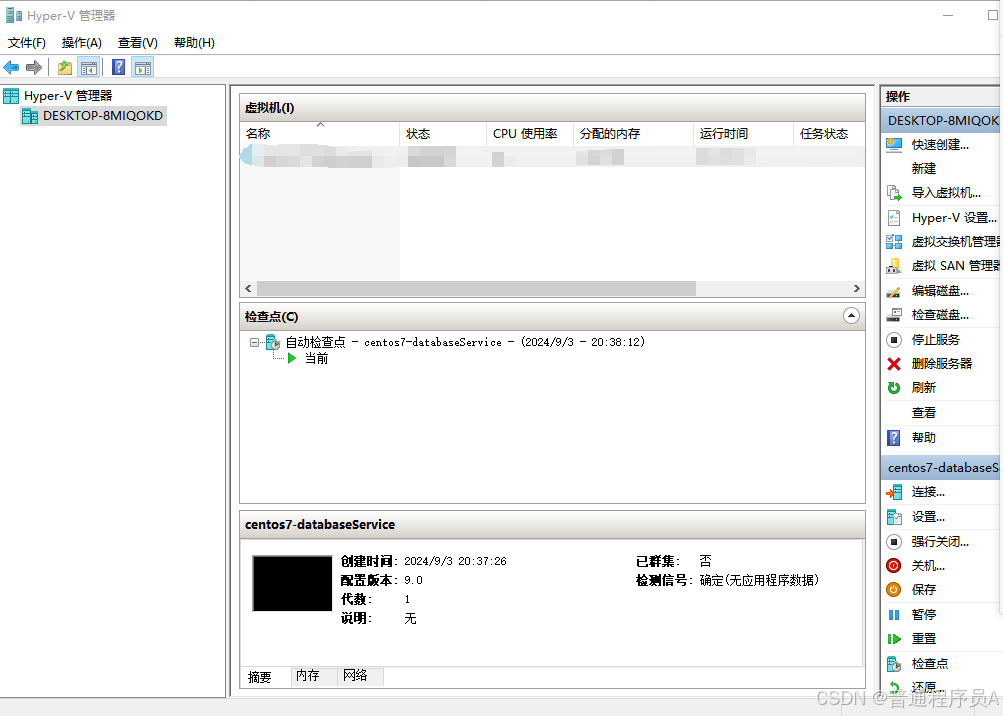Open the blue Help toolbar icon
The width and height of the screenshot is (1003, 716).
118,67
